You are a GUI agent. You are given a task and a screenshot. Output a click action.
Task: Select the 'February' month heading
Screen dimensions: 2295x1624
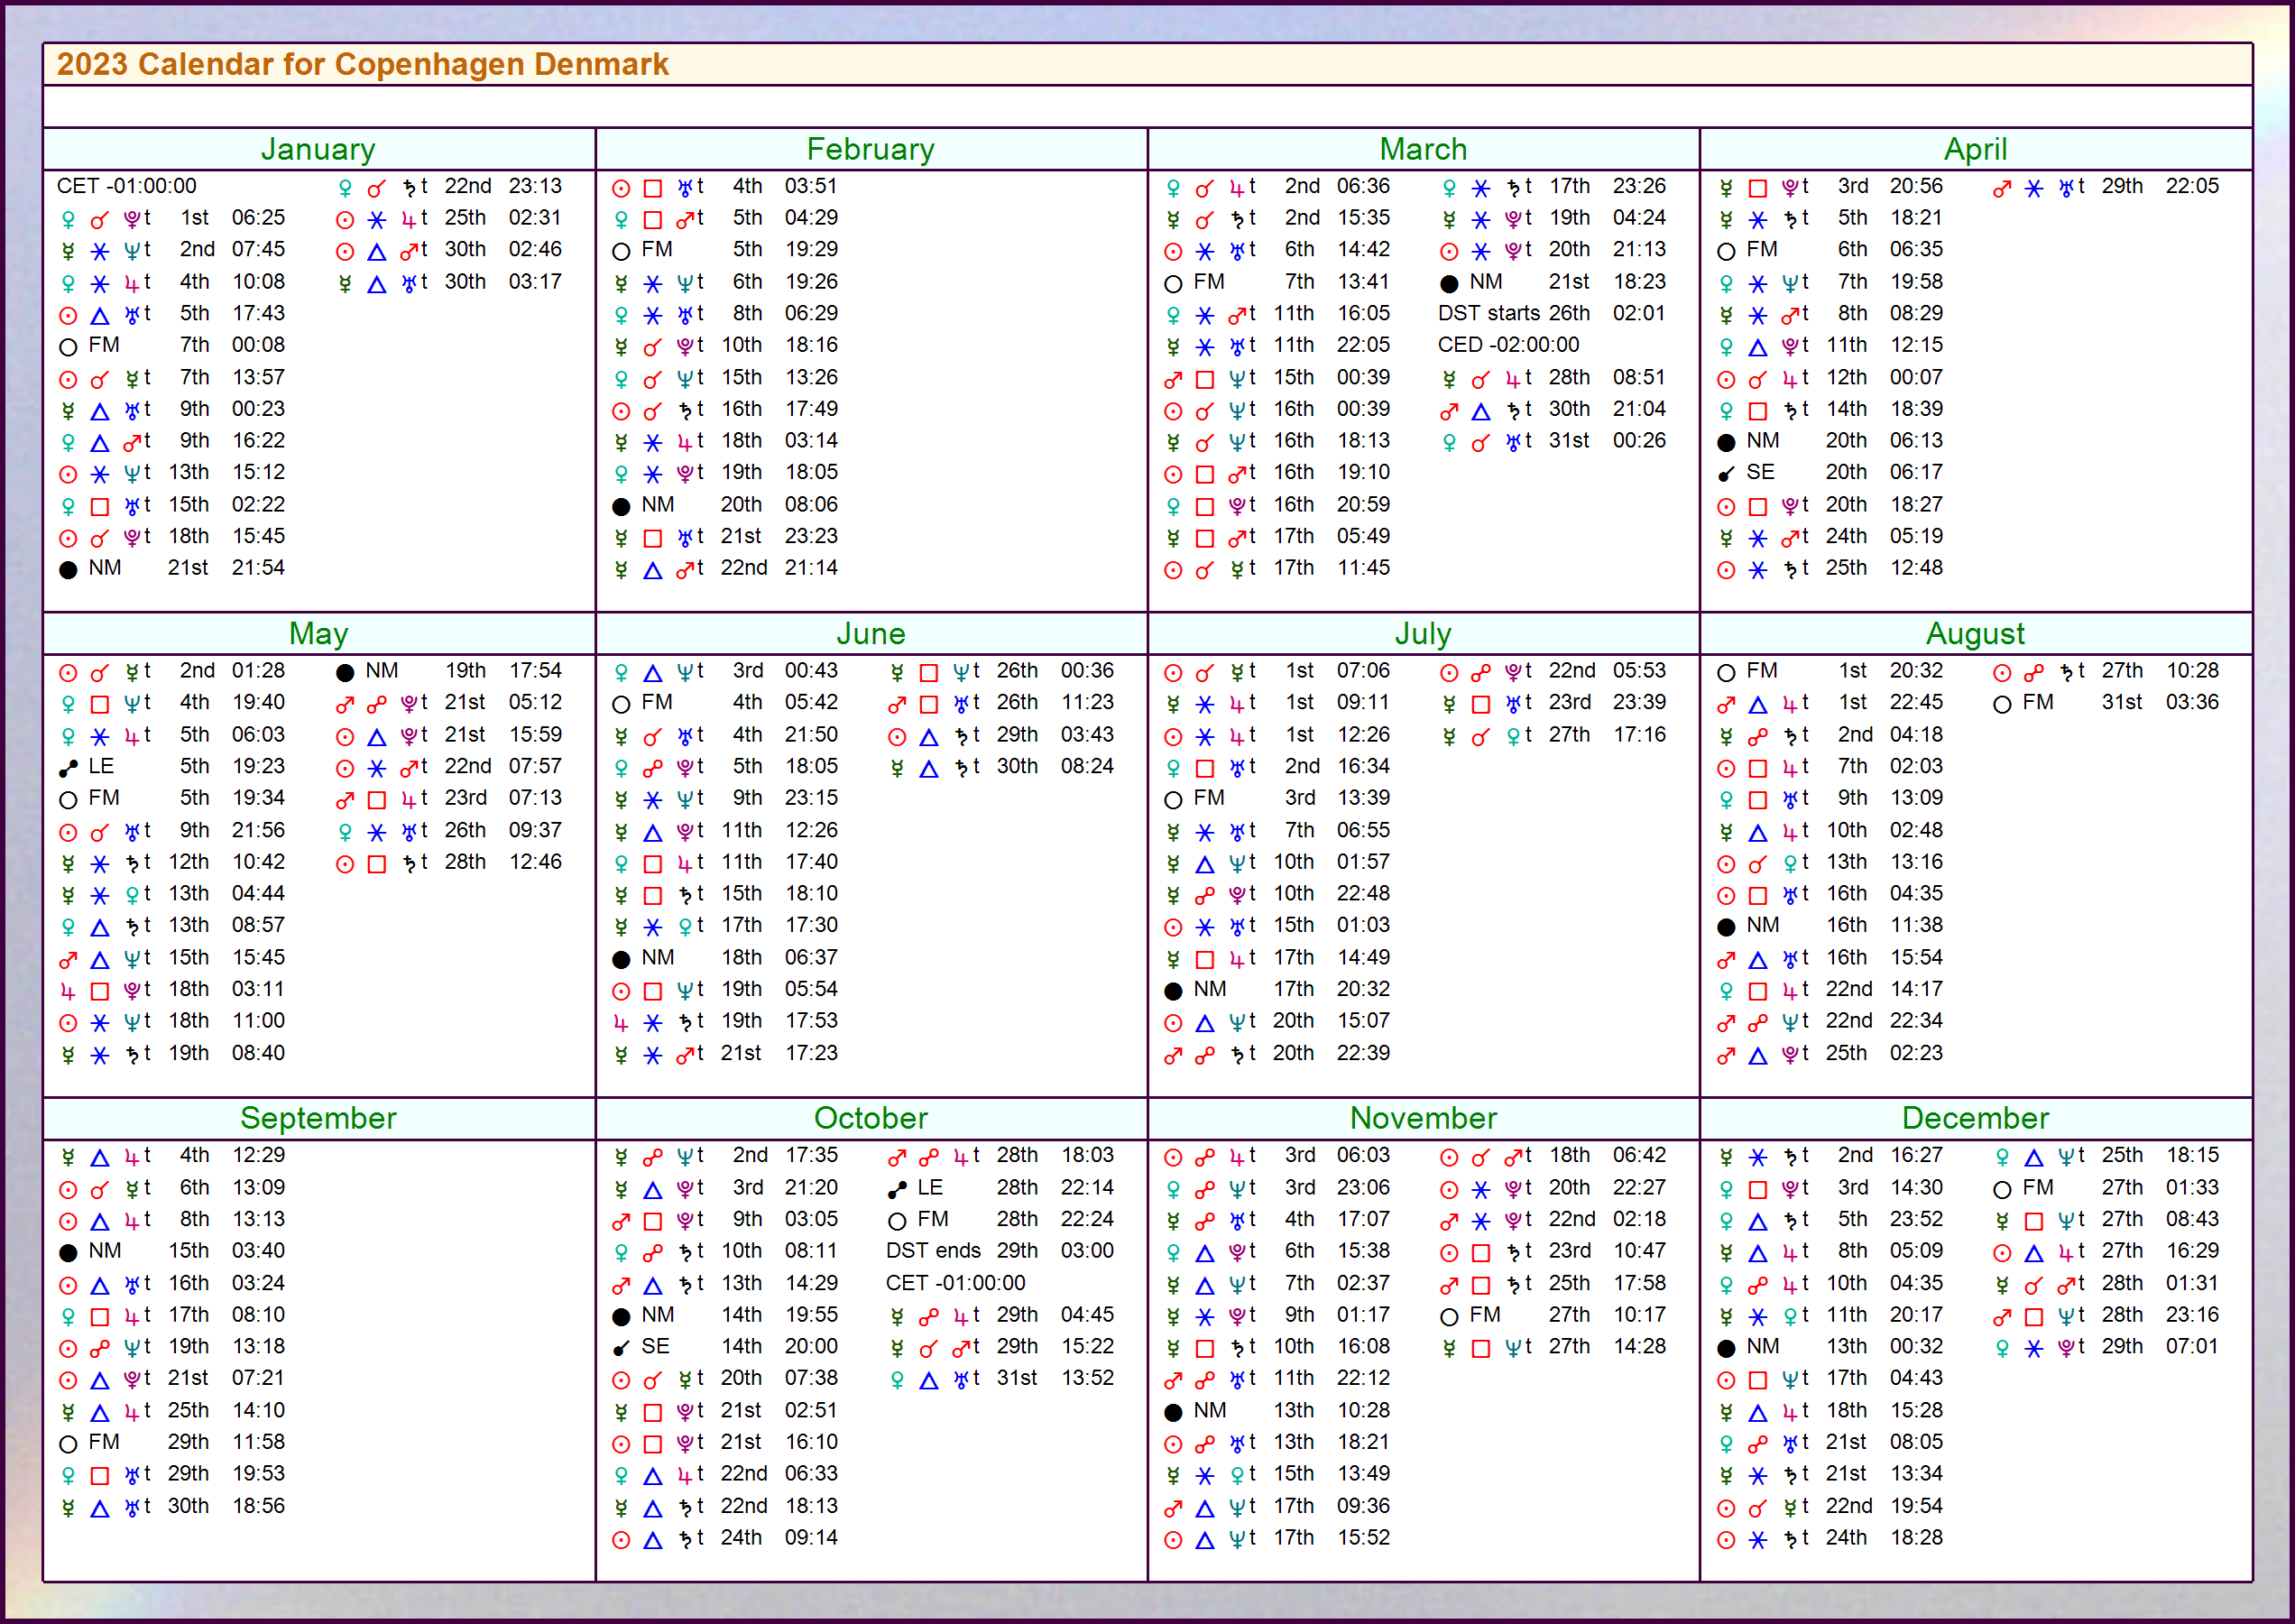click(x=871, y=149)
